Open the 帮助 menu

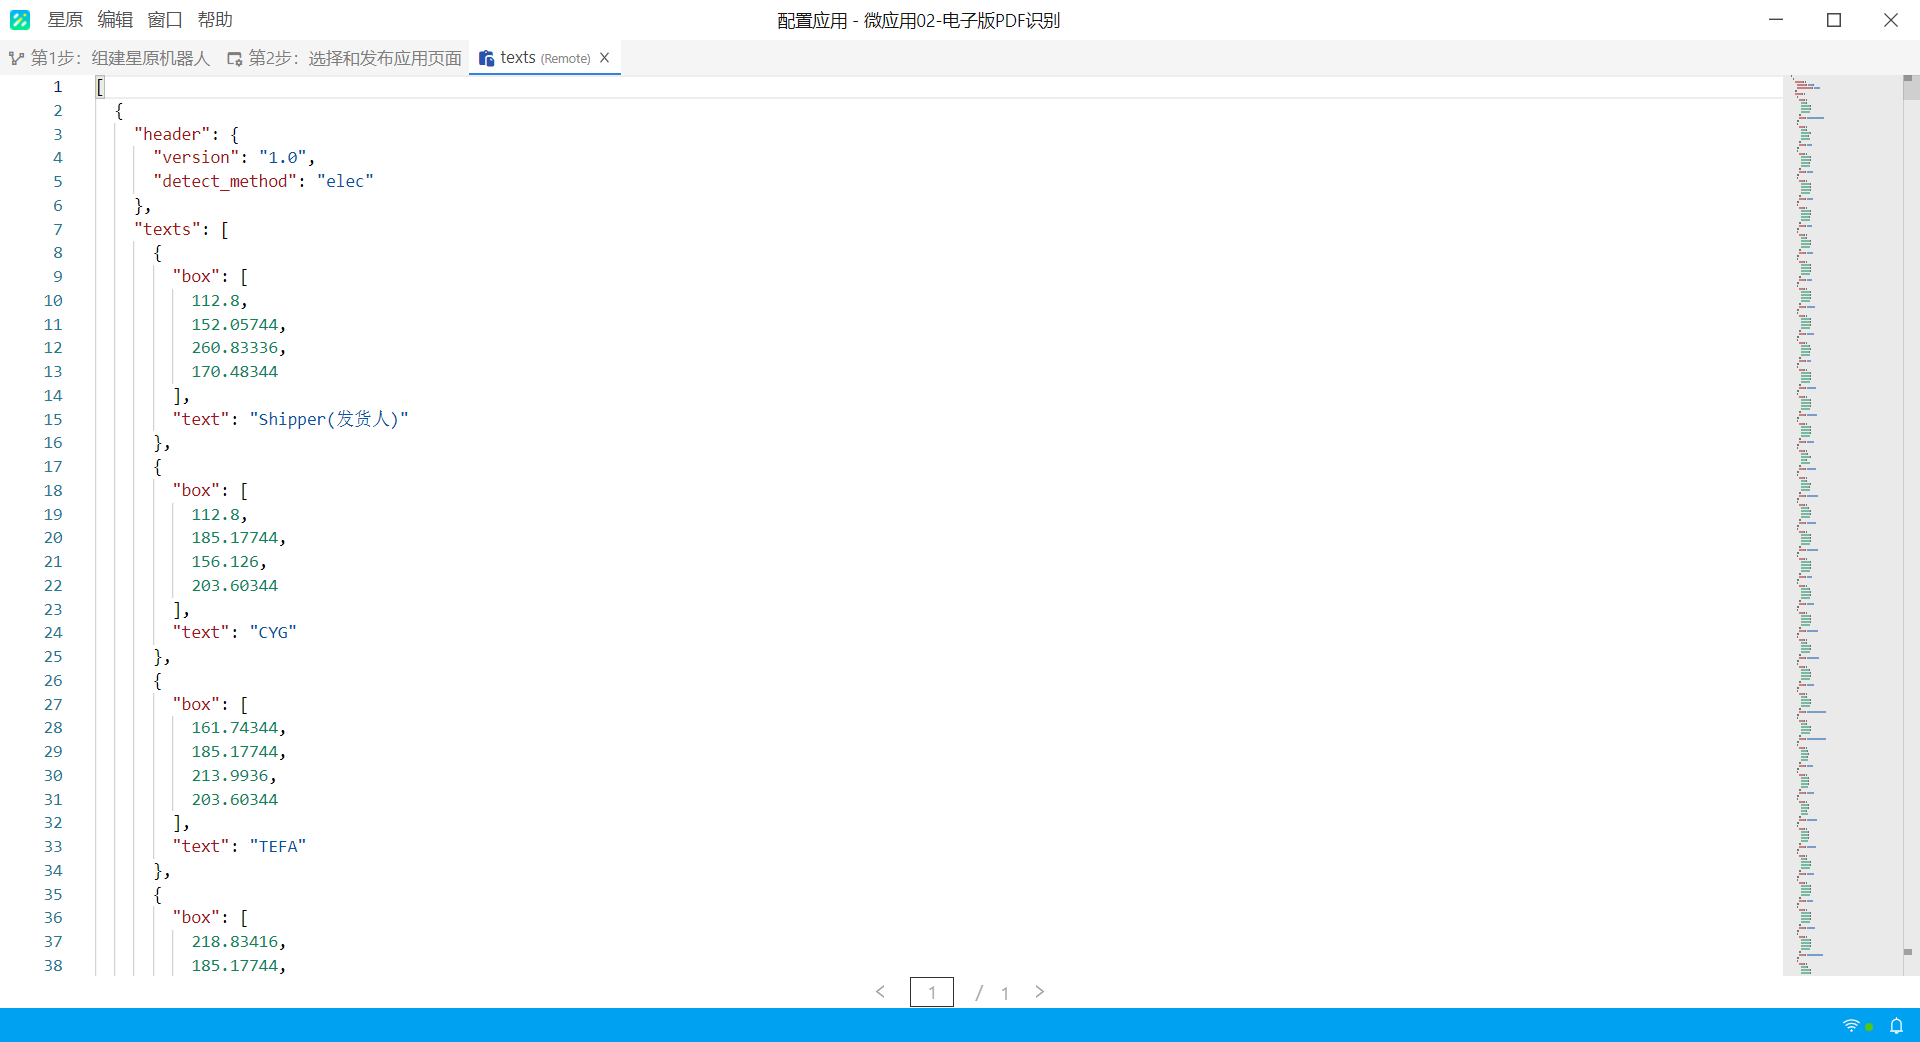pos(215,20)
